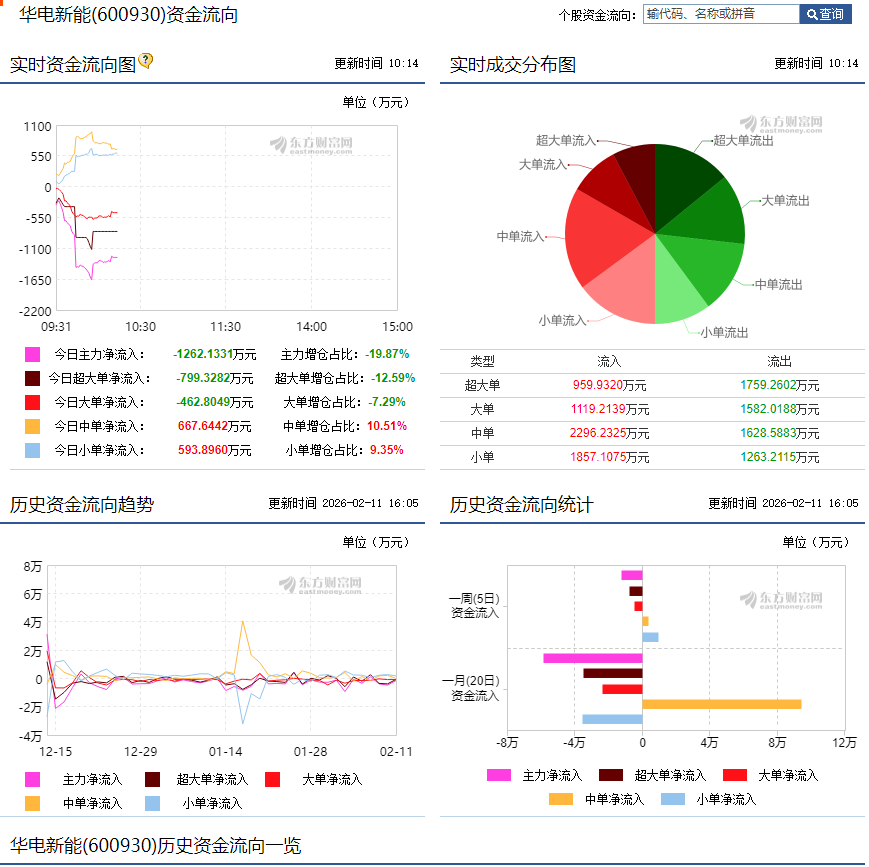Click the value -1262.1331万元 for 主力净流入

click(x=214, y=354)
